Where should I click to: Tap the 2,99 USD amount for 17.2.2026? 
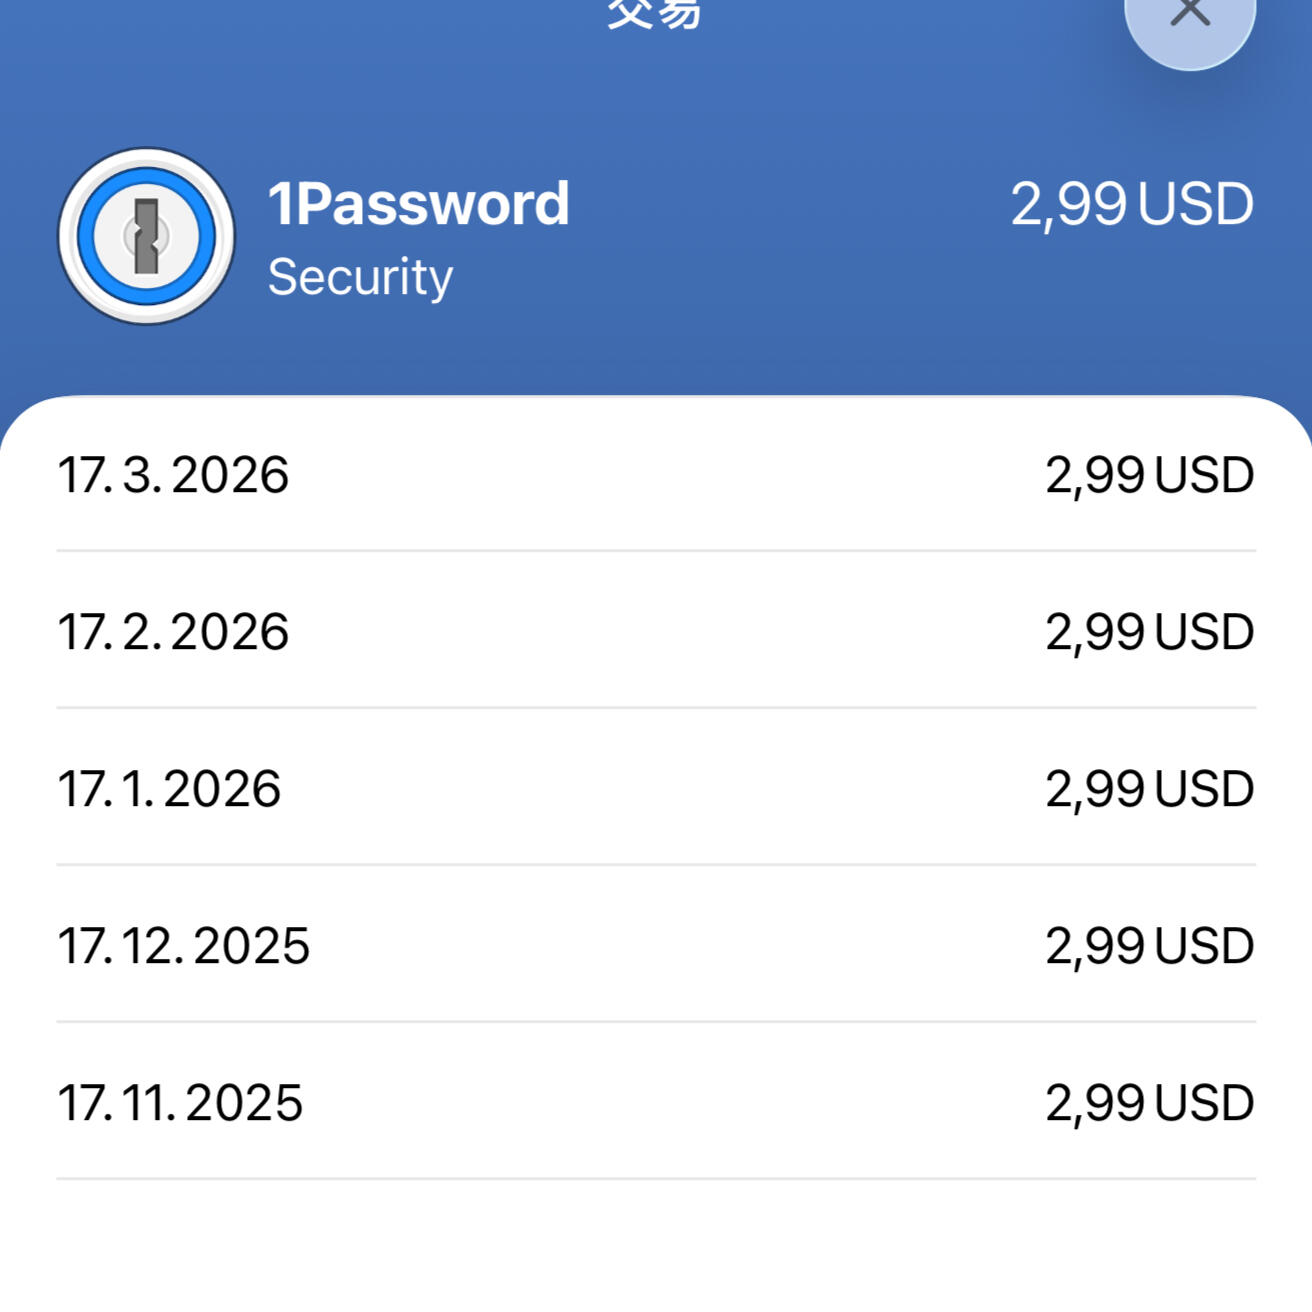pos(1149,632)
